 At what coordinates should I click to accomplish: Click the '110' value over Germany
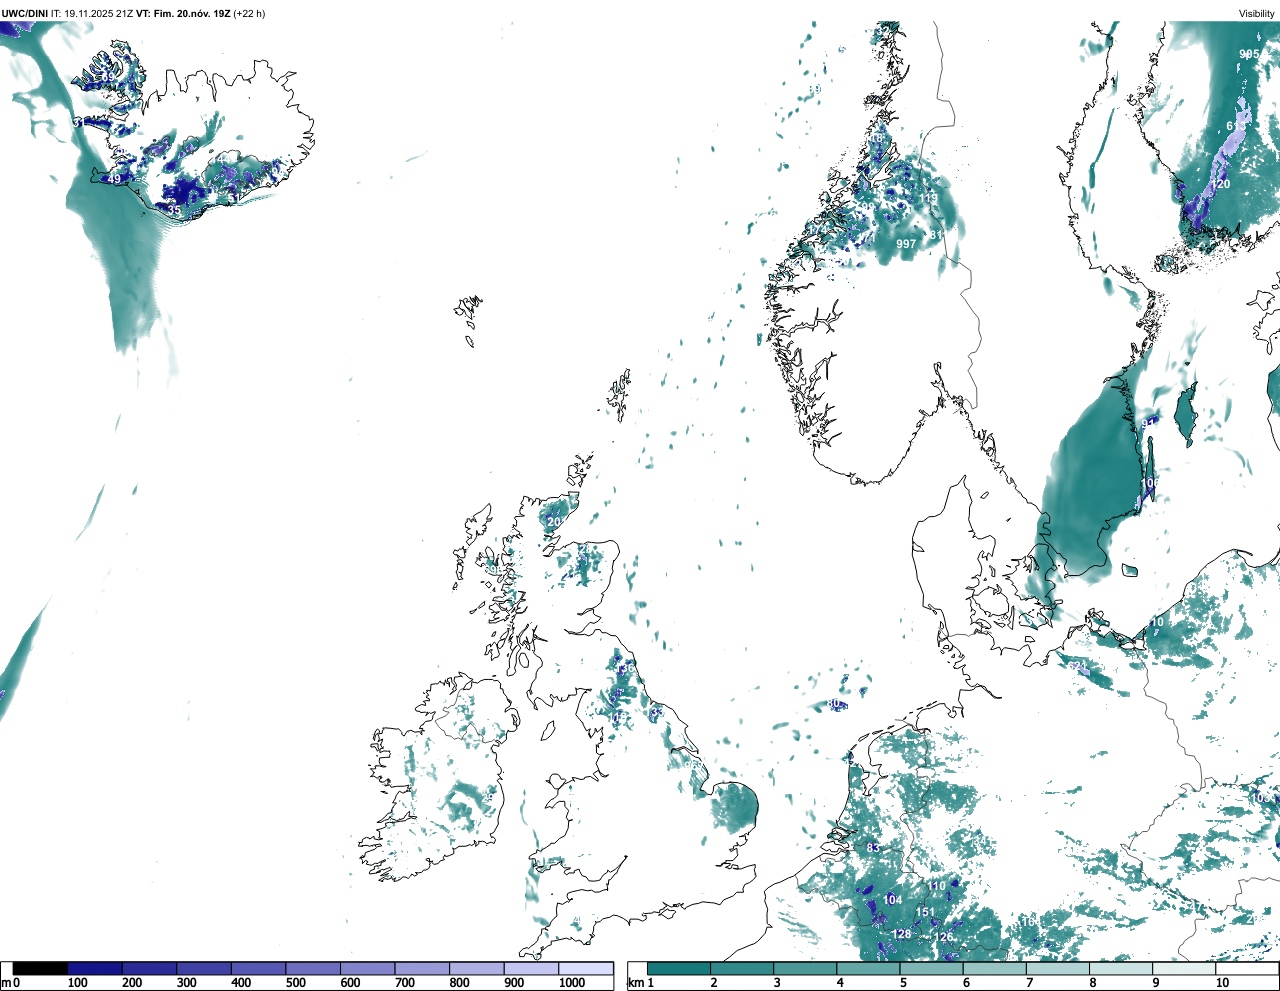pyautogui.click(x=936, y=886)
